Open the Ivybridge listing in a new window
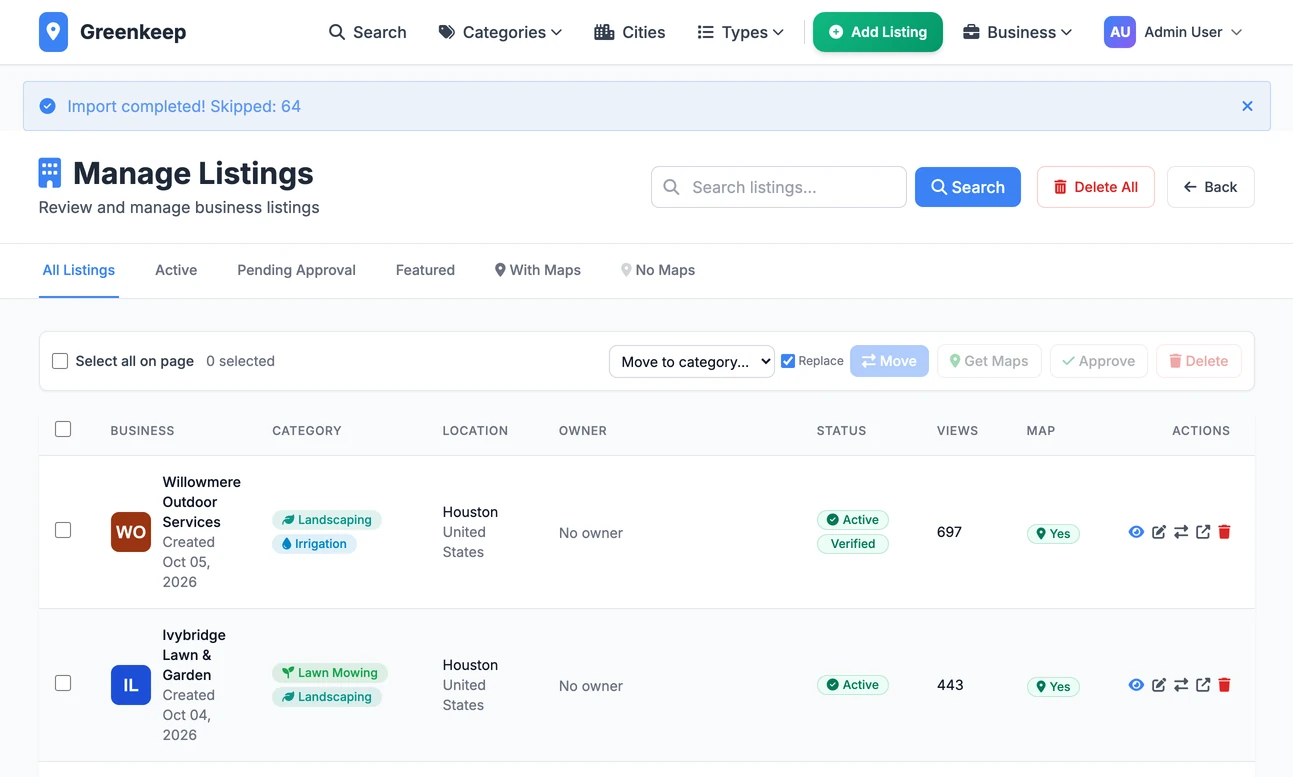This screenshot has width=1293, height=777. (x=1203, y=685)
